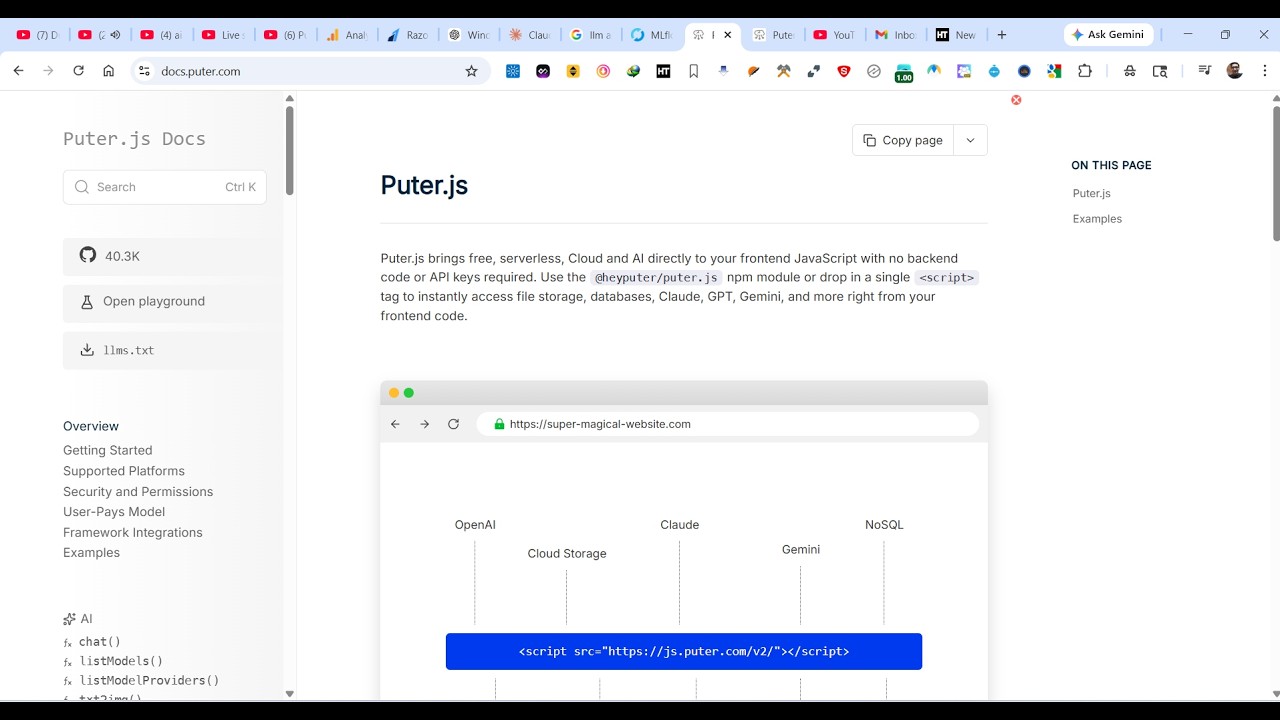Open the GitHub 40.3K stars link

click(x=170, y=256)
